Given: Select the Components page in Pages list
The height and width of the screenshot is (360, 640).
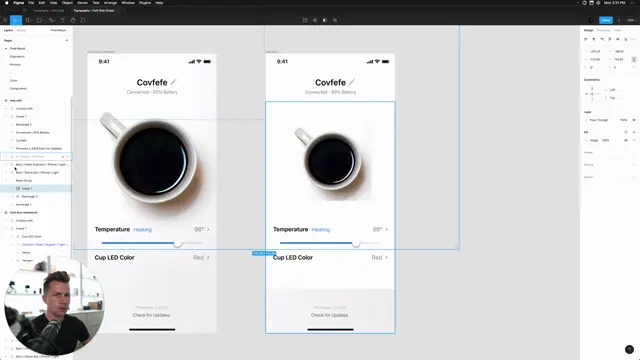Looking at the screenshot, I should [18, 89].
